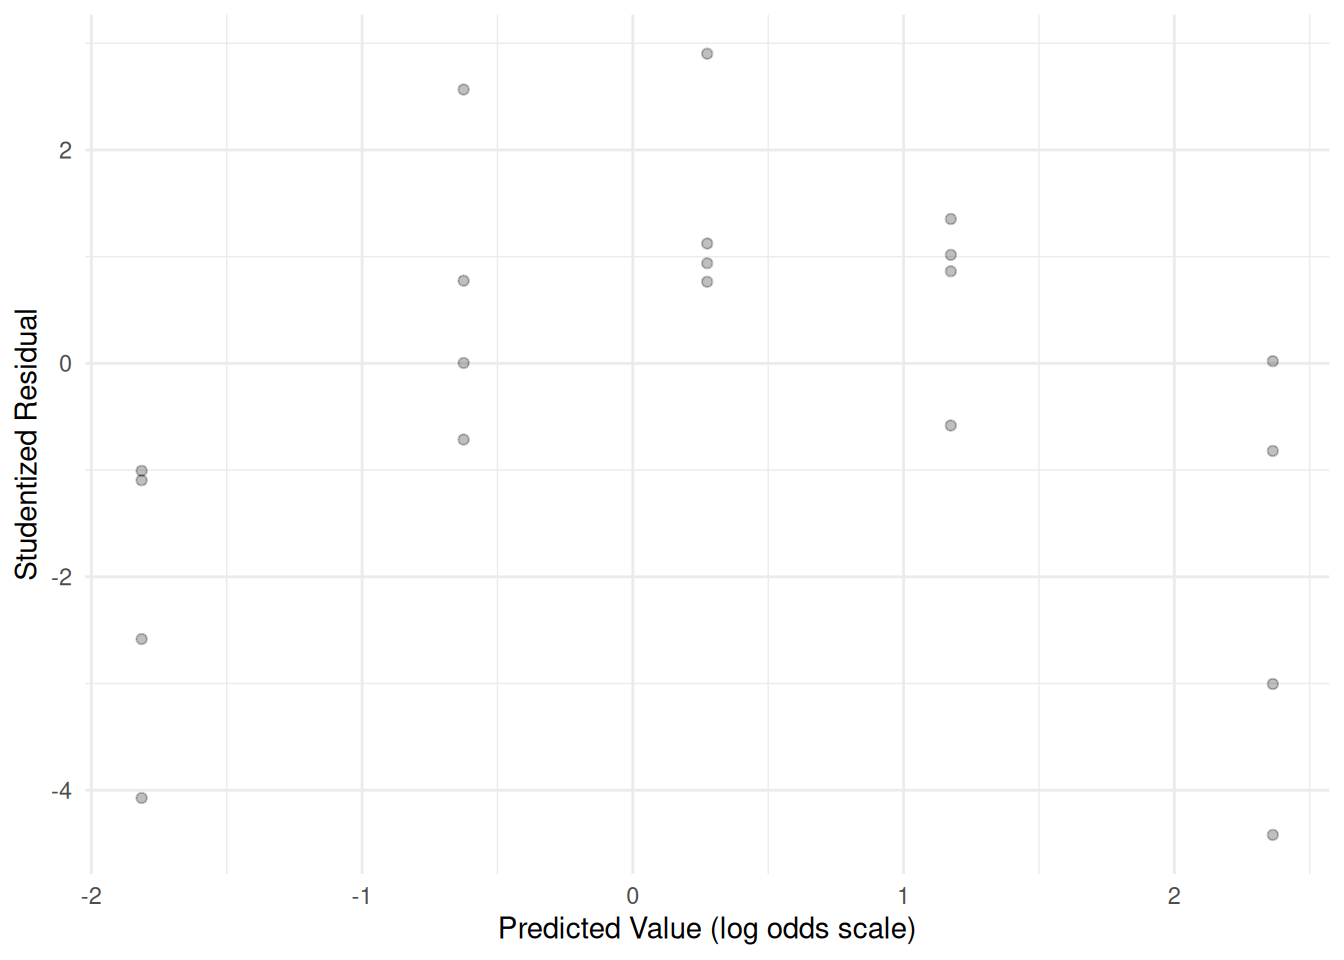Select the rightmost column's point near residual -3
This screenshot has height=960, width=1344.
[1272, 684]
